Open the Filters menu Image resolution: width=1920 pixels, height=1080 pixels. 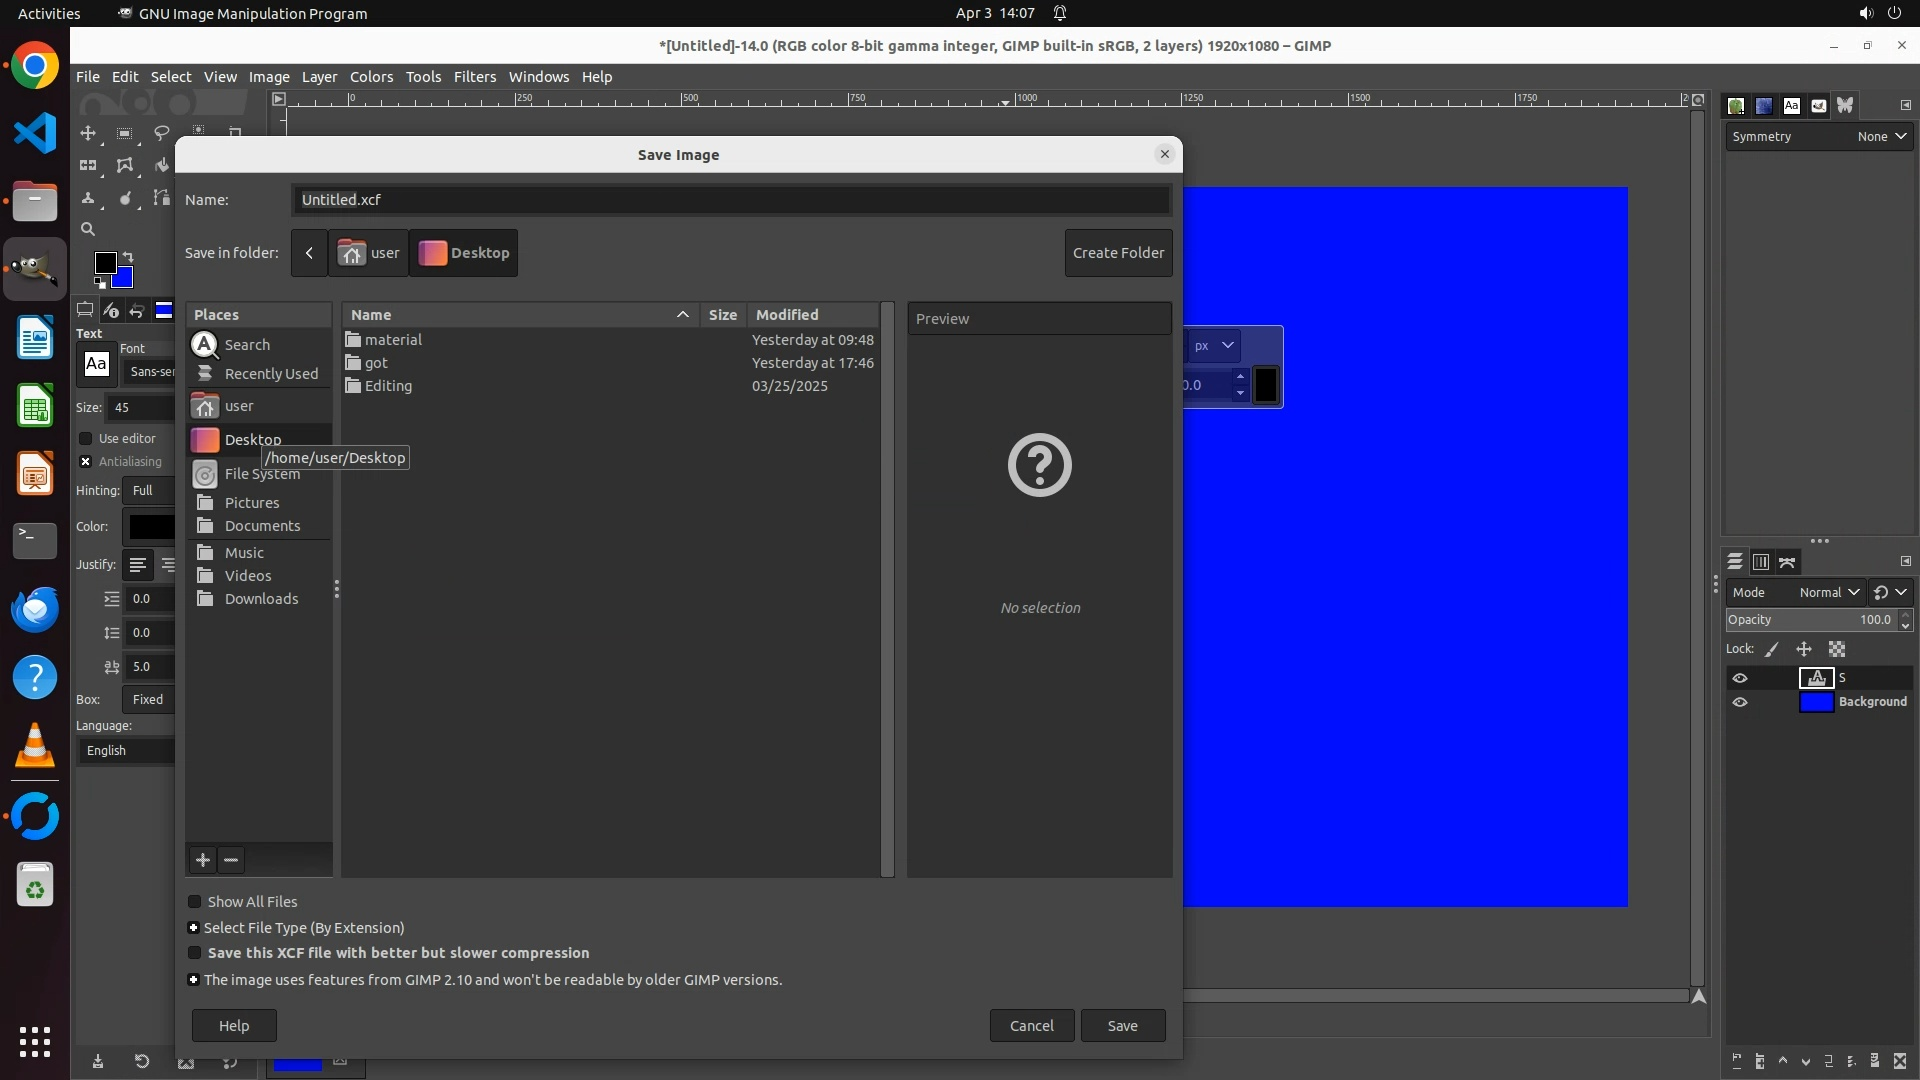pyautogui.click(x=474, y=77)
